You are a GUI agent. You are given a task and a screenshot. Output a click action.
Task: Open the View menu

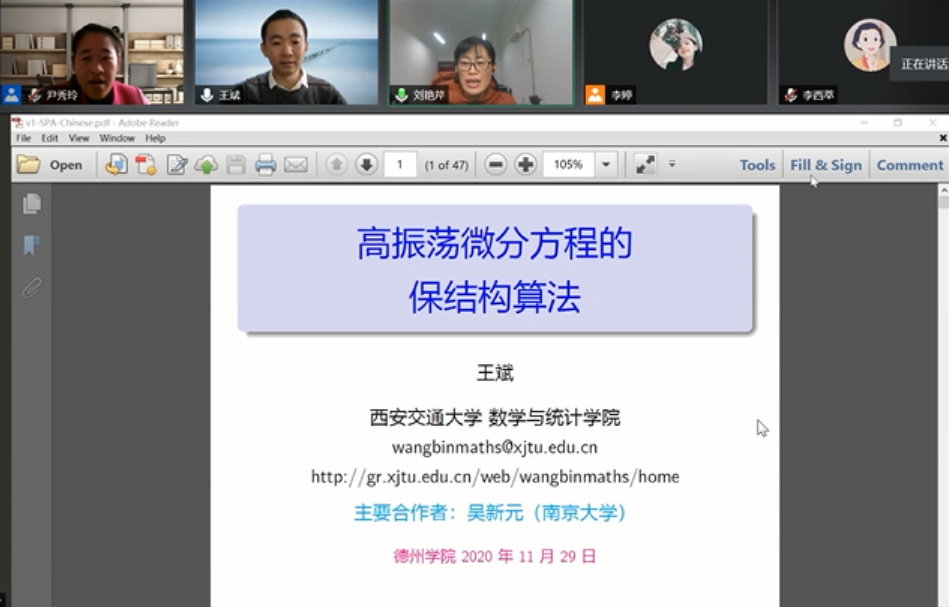[x=79, y=138]
